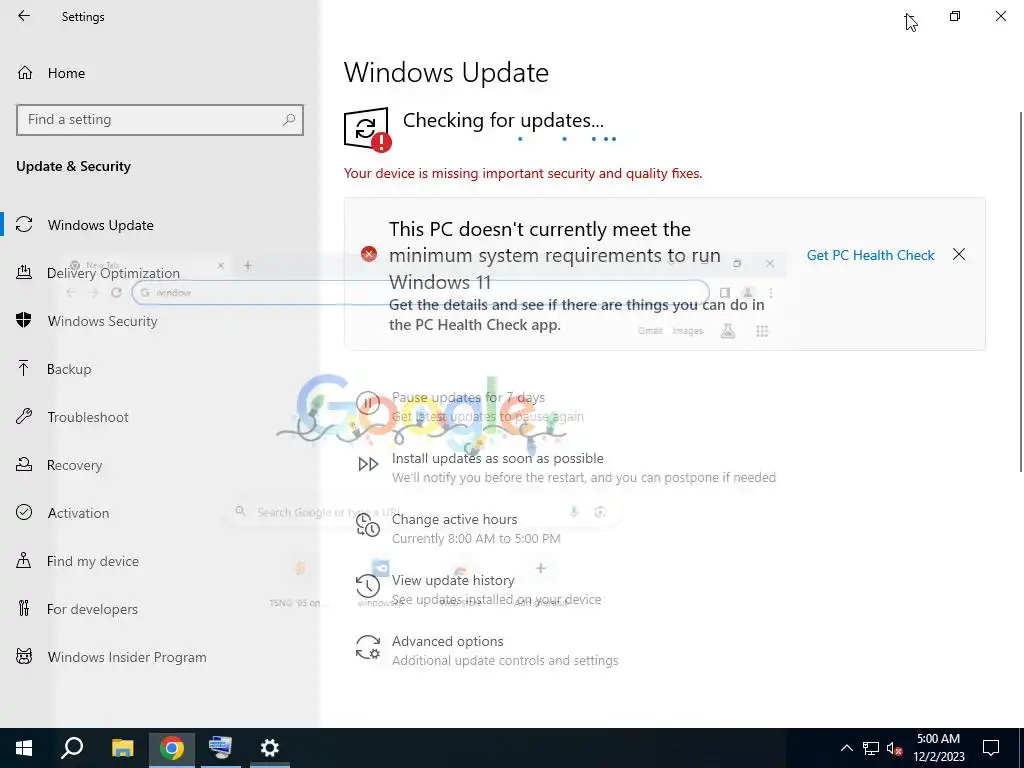
Task: Click the taskbar clock showing 5:00 AM
Action: coord(938,748)
